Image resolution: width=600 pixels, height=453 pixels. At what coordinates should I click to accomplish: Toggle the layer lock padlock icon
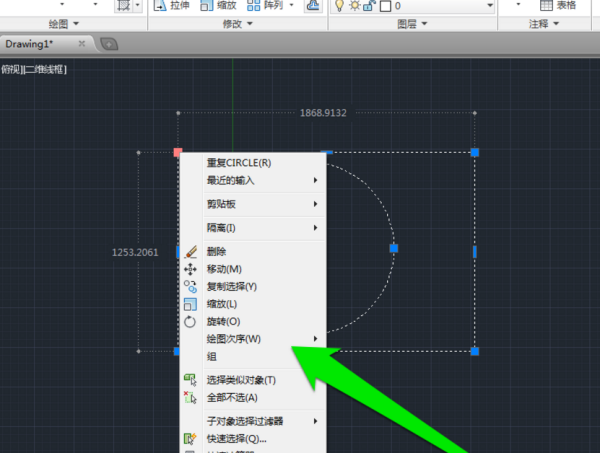(369, 6)
